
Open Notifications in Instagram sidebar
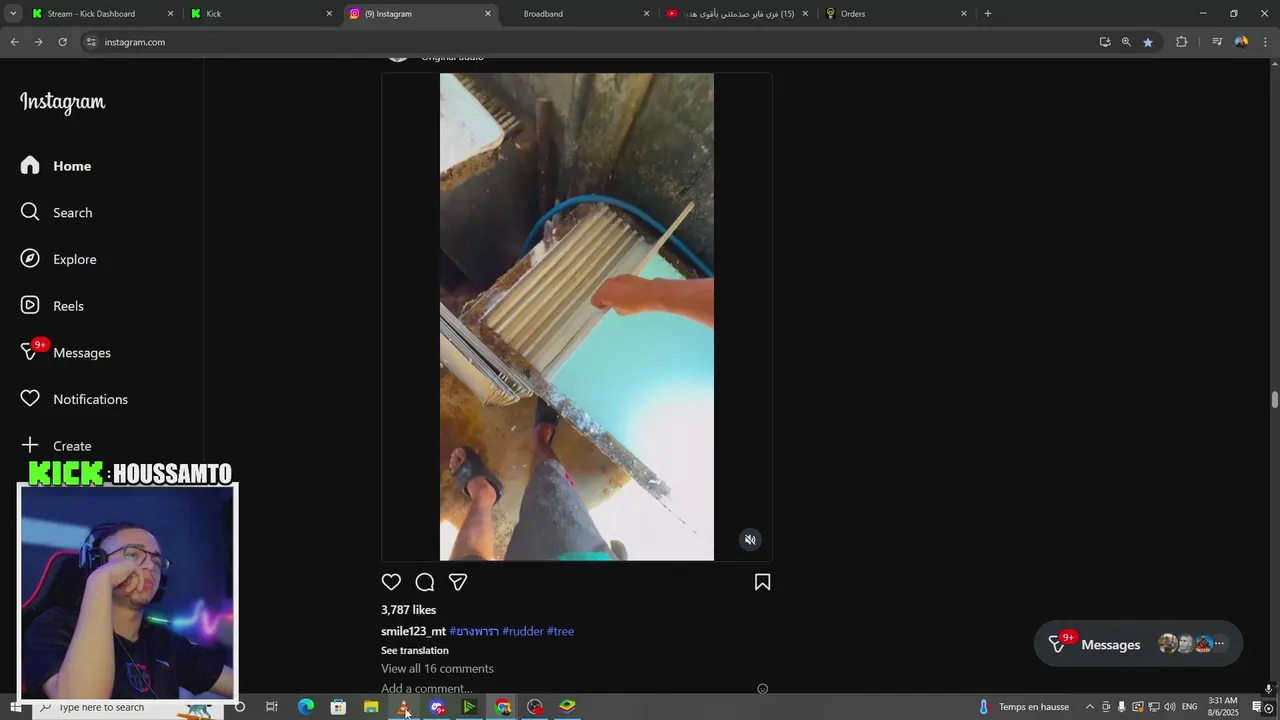(x=74, y=399)
